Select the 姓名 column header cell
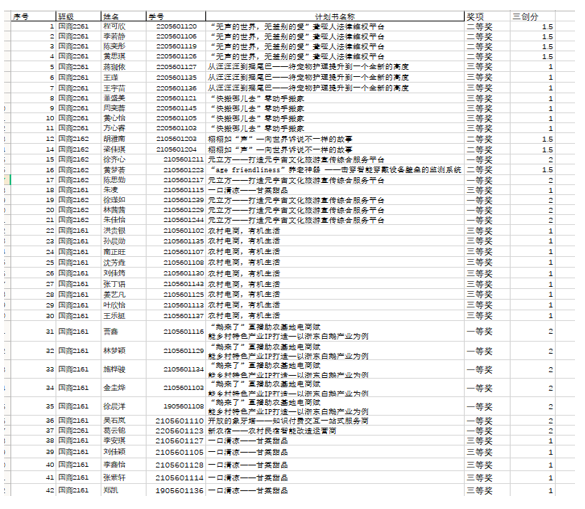 123,16
